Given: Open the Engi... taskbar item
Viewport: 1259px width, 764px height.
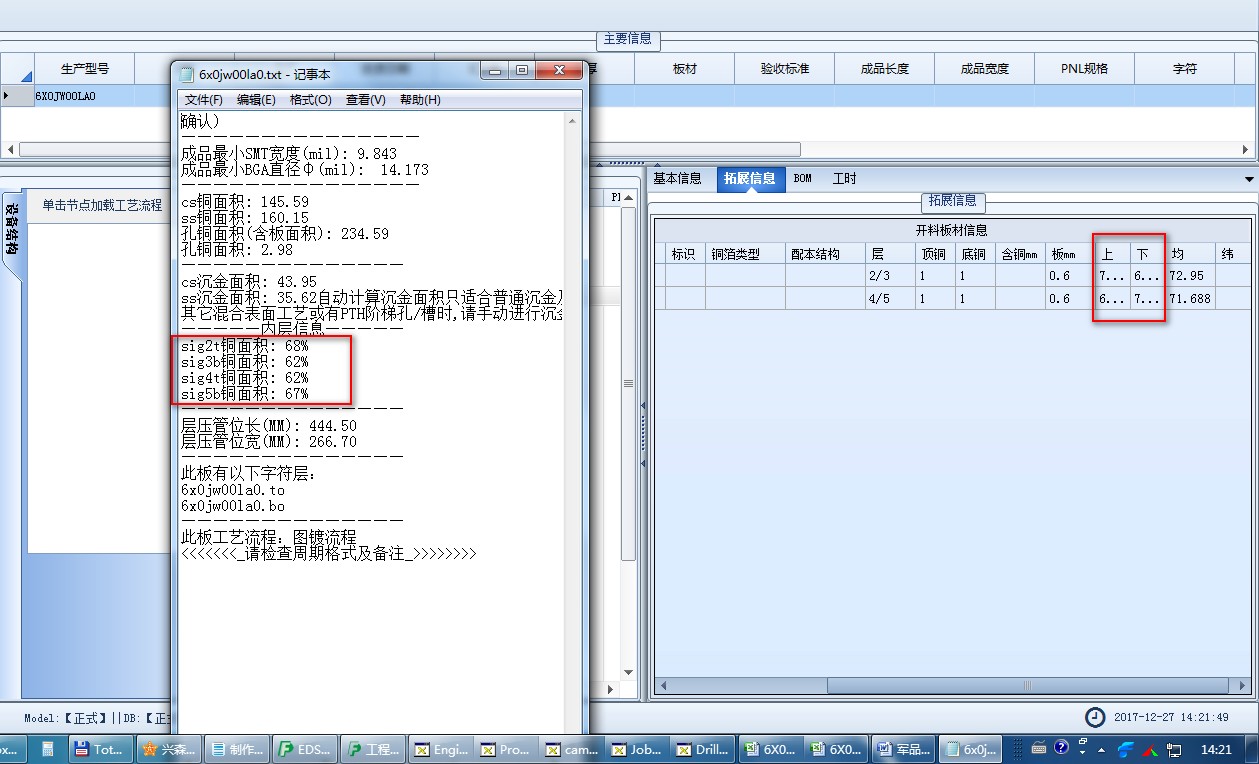Looking at the screenshot, I should 440,749.
